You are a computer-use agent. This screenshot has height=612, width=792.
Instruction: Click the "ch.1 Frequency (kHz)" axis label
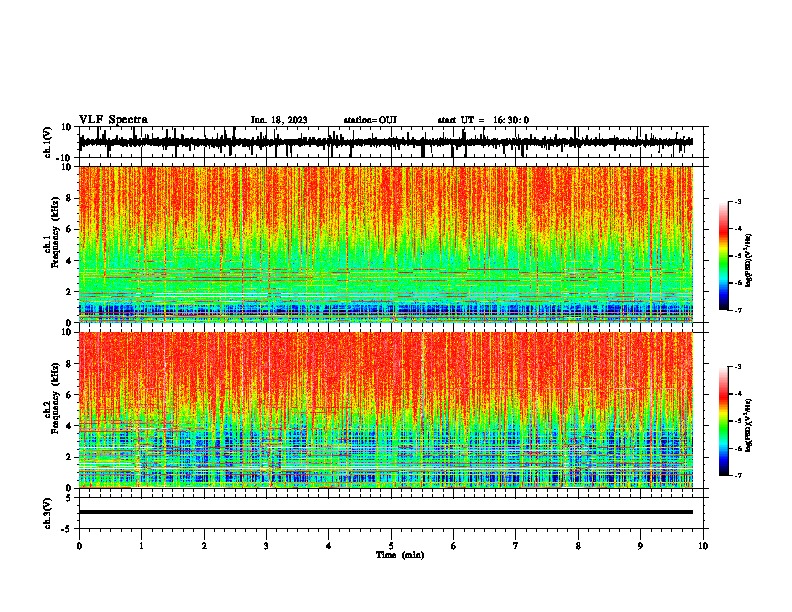click(x=52, y=232)
